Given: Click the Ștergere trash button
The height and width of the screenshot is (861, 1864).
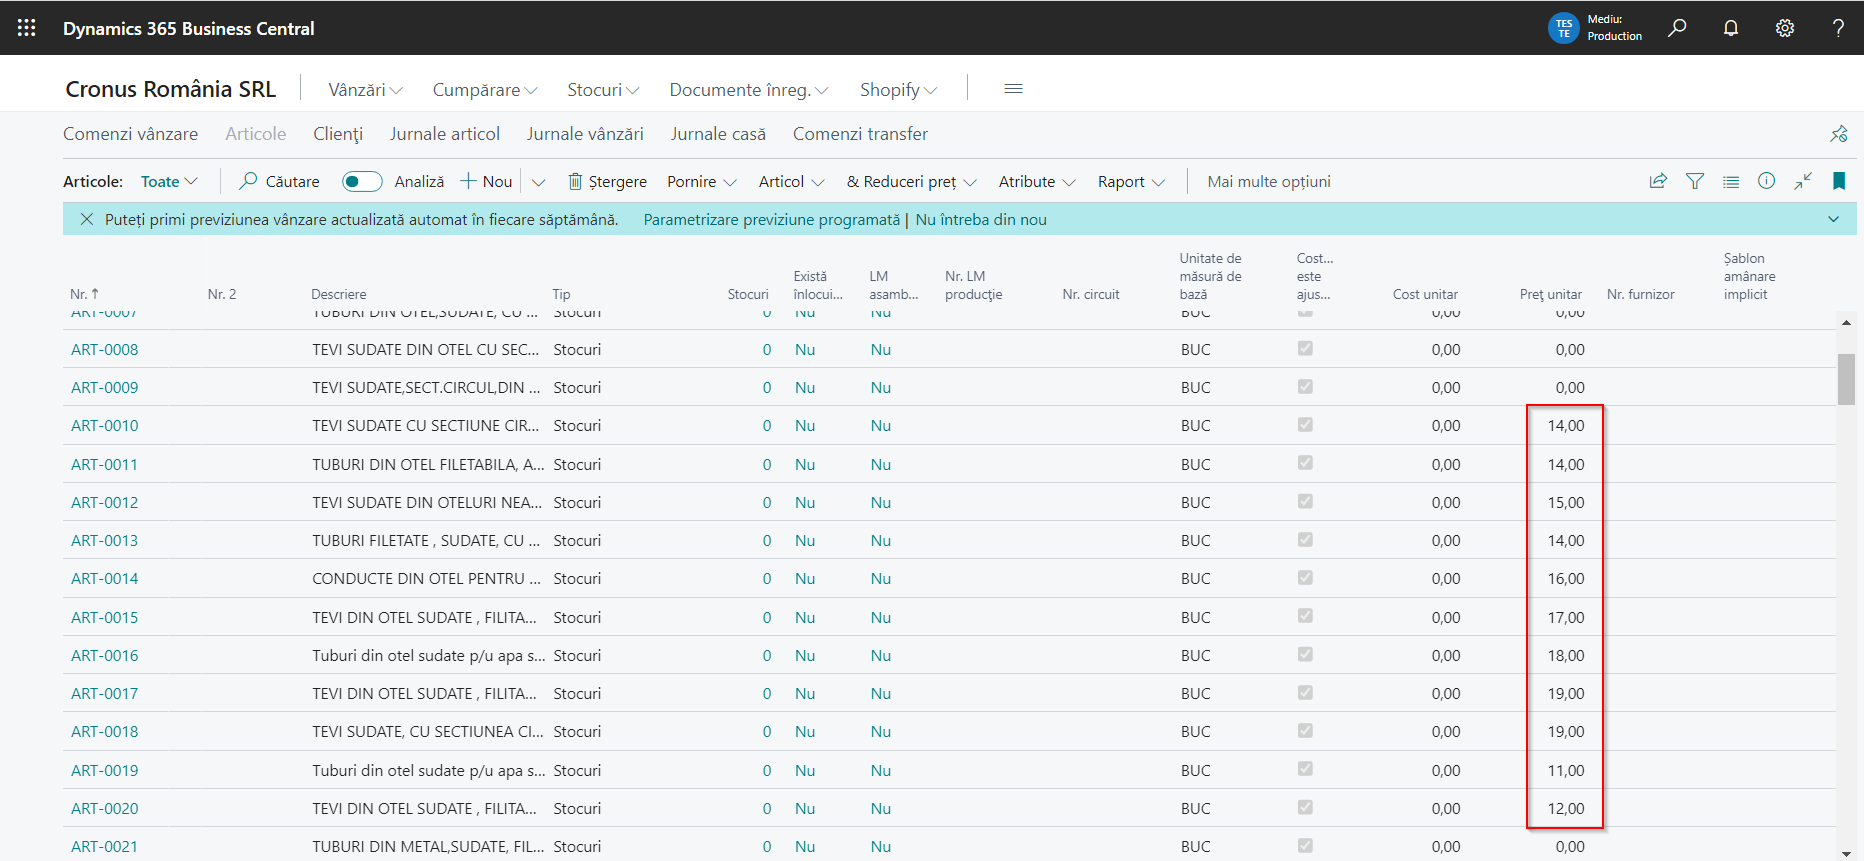Looking at the screenshot, I should (x=608, y=181).
